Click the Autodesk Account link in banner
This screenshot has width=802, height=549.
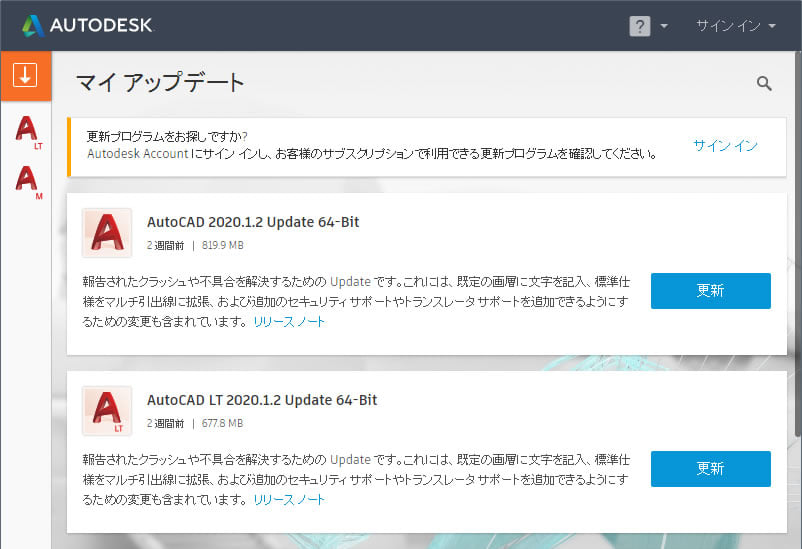click(138, 153)
